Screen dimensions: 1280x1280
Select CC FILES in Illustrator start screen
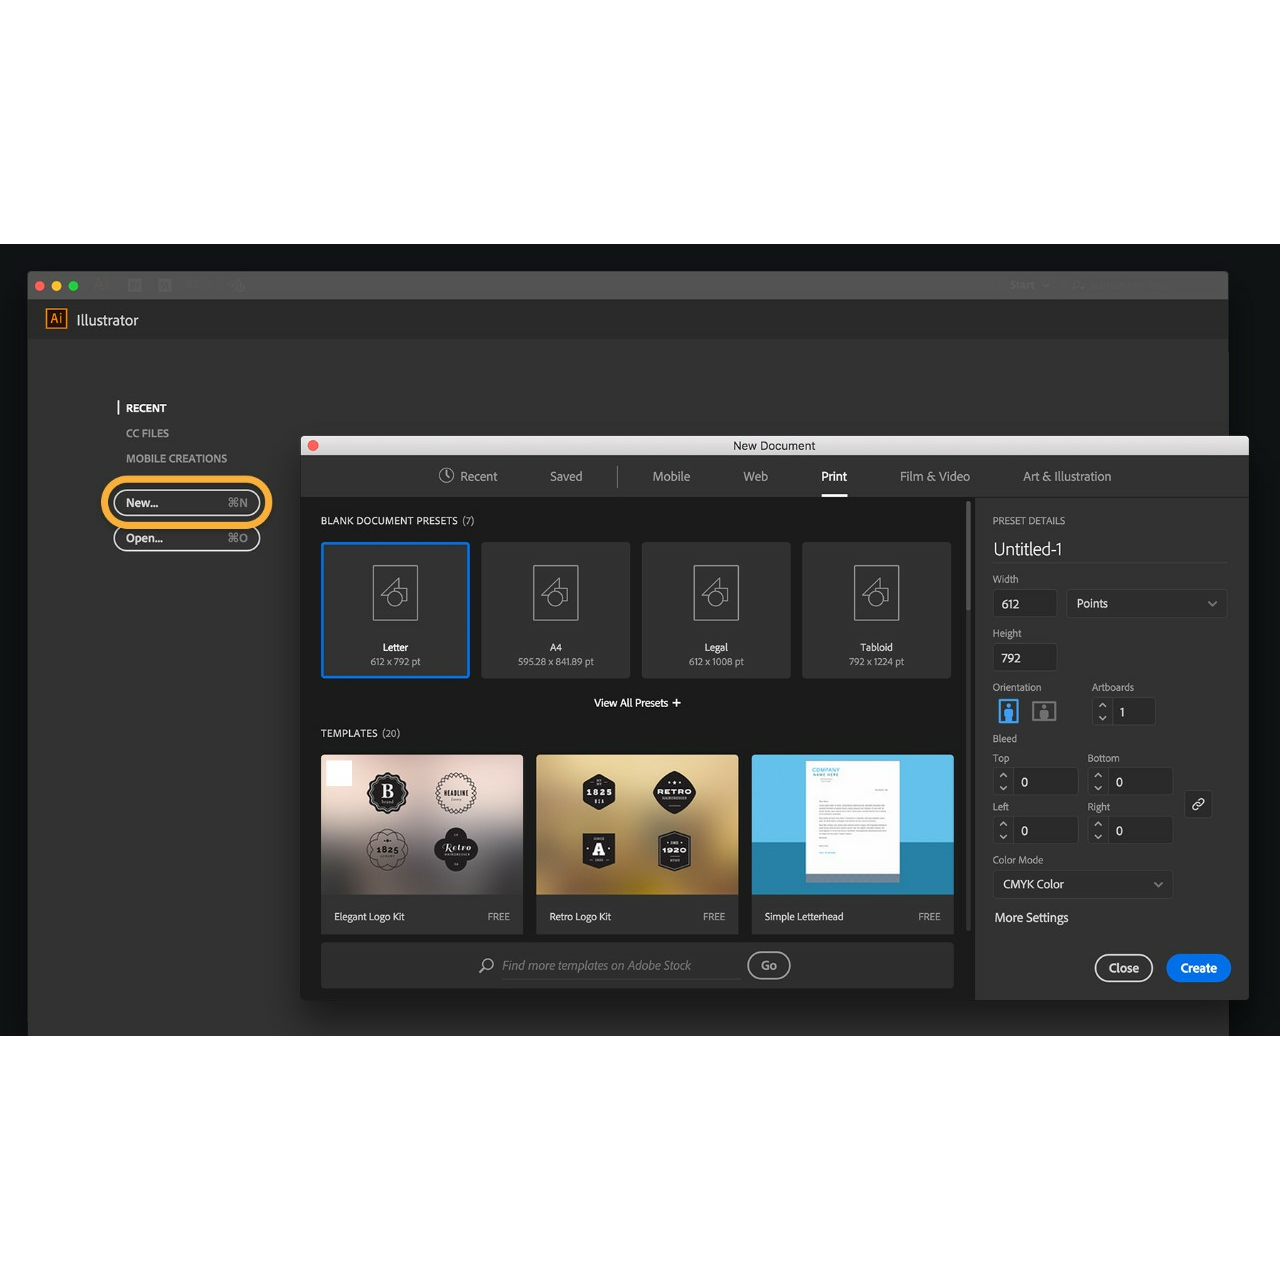[x=147, y=433]
